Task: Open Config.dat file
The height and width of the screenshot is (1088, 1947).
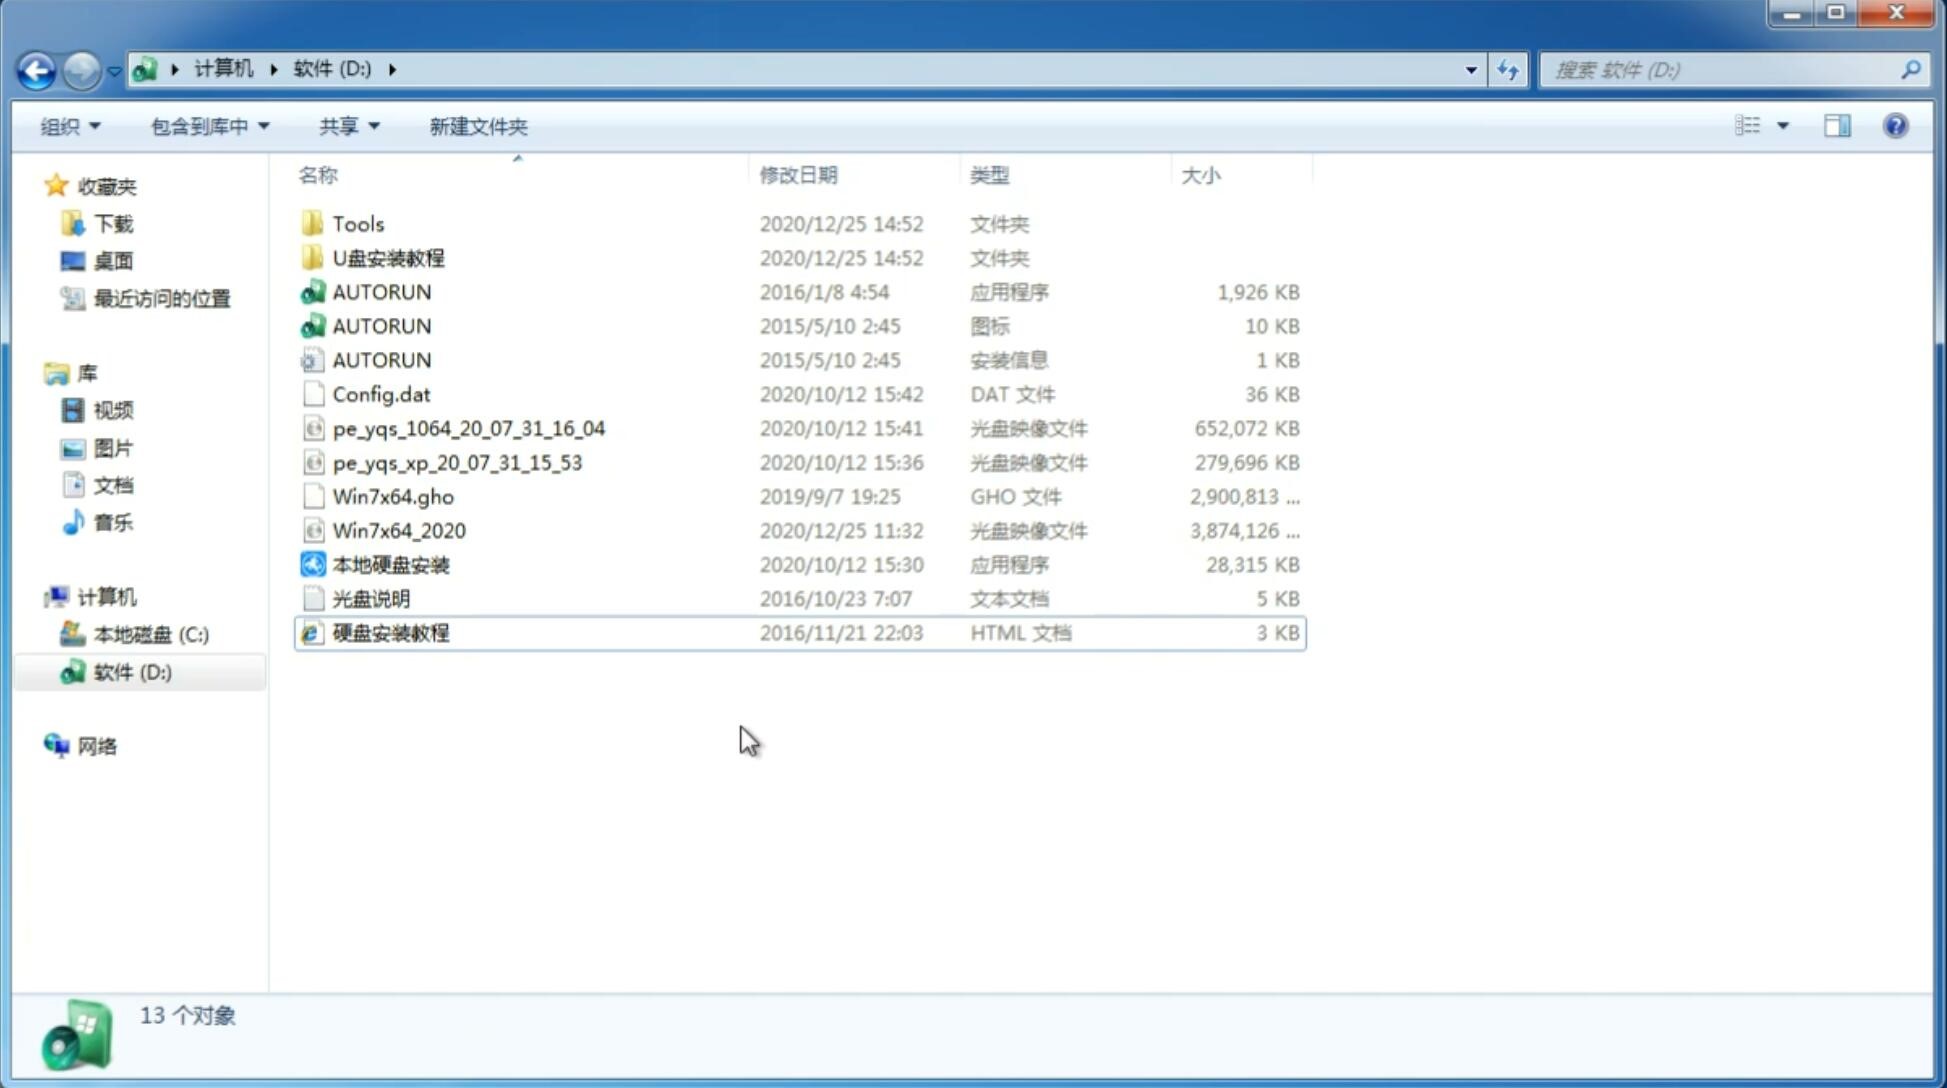Action: (381, 394)
